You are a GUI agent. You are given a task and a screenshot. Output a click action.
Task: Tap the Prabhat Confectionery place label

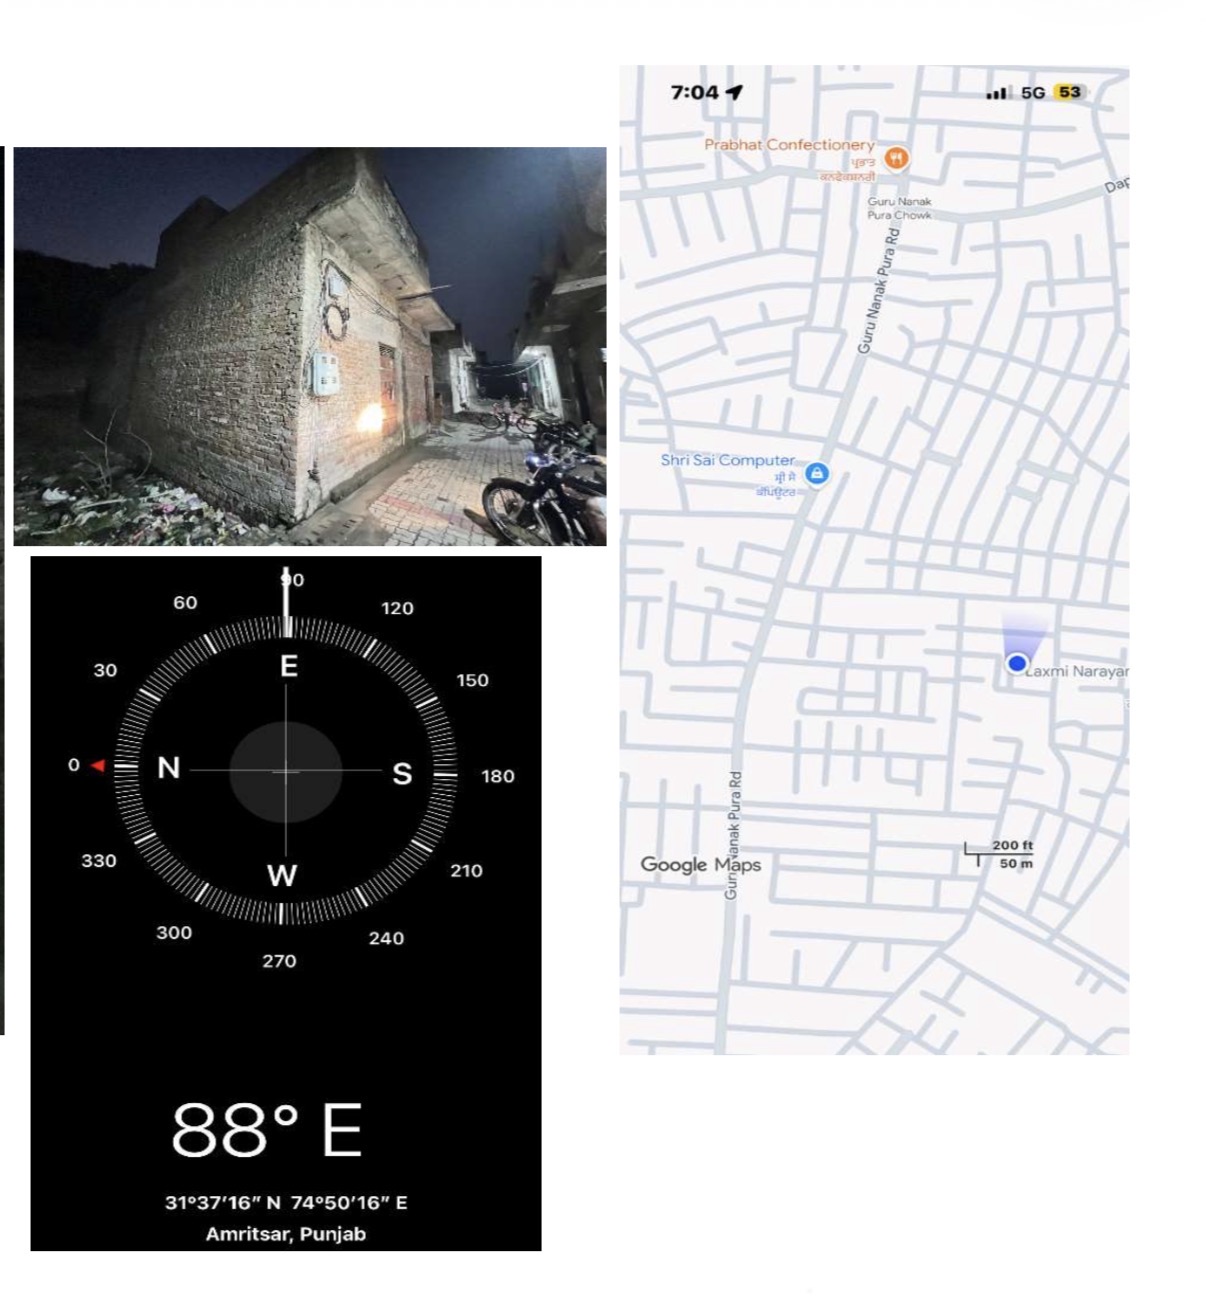pyautogui.click(x=789, y=145)
